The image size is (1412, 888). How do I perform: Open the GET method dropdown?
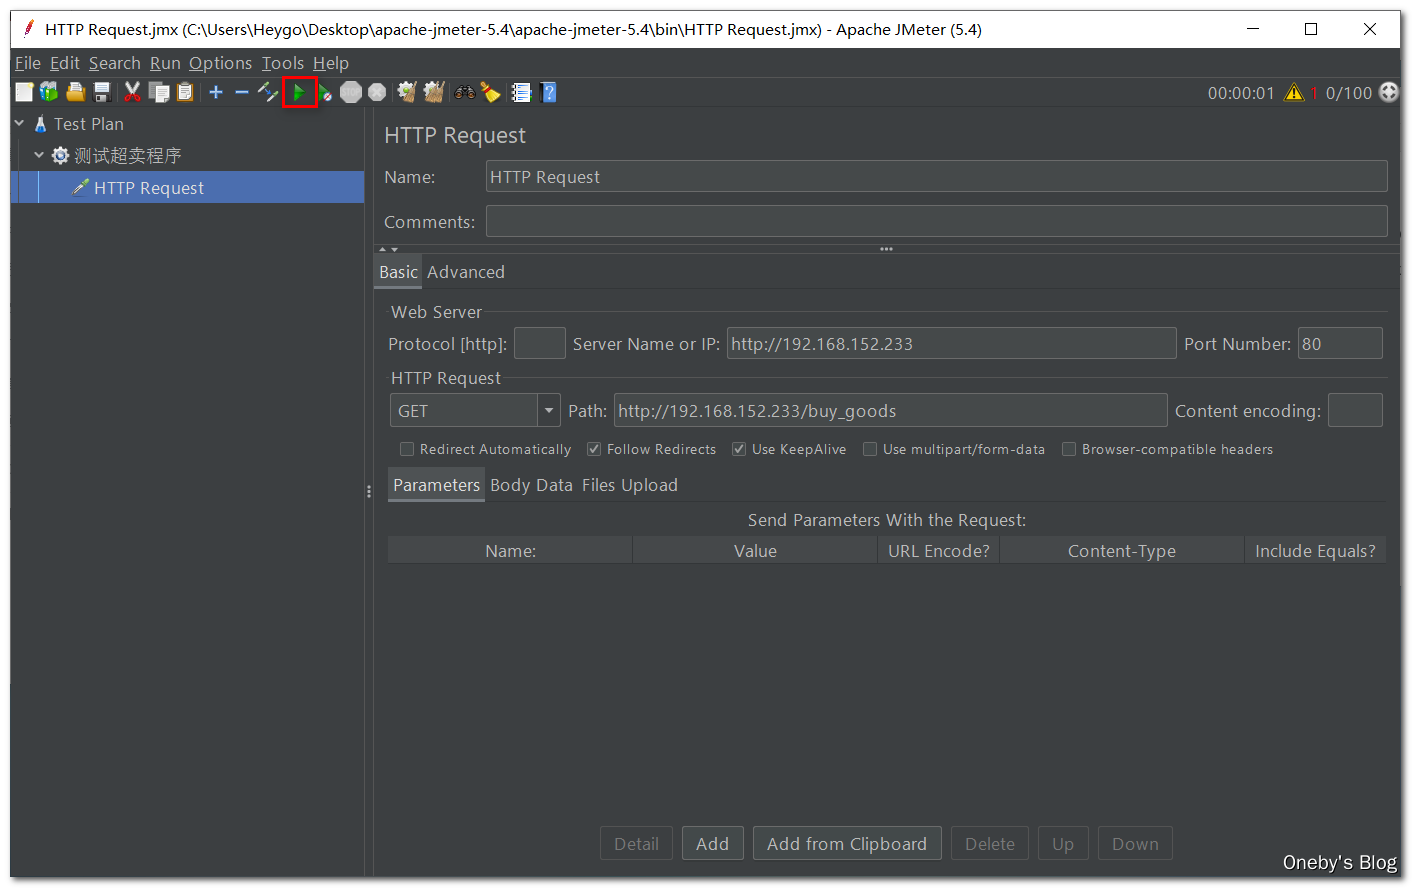(x=549, y=410)
